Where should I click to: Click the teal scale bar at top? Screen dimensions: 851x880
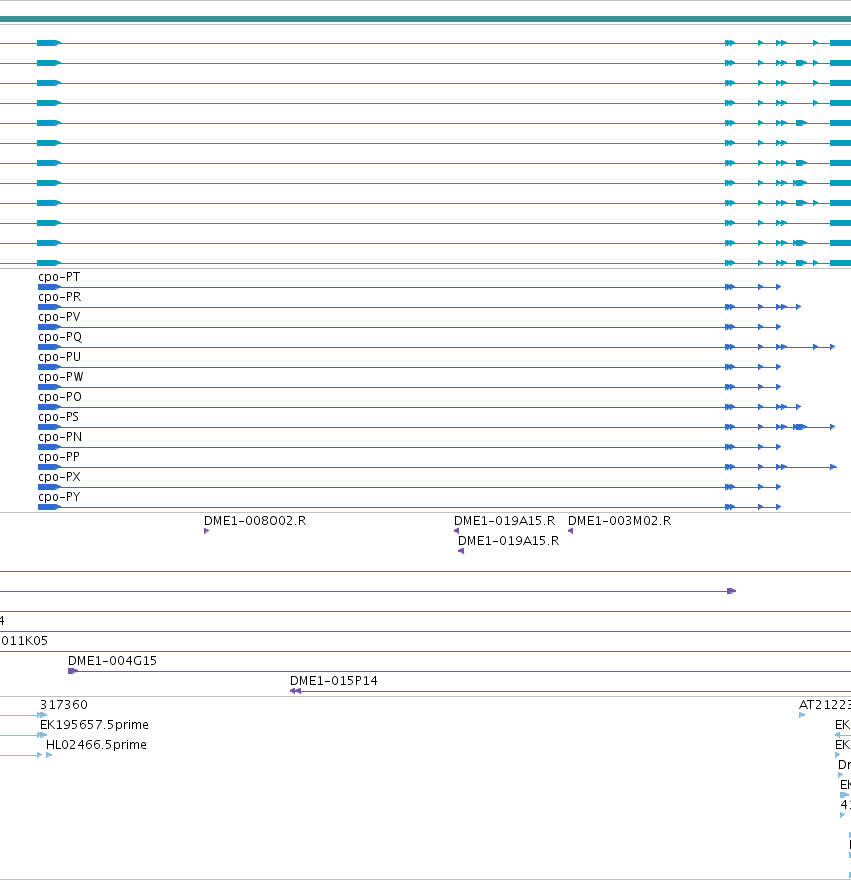pos(426,19)
